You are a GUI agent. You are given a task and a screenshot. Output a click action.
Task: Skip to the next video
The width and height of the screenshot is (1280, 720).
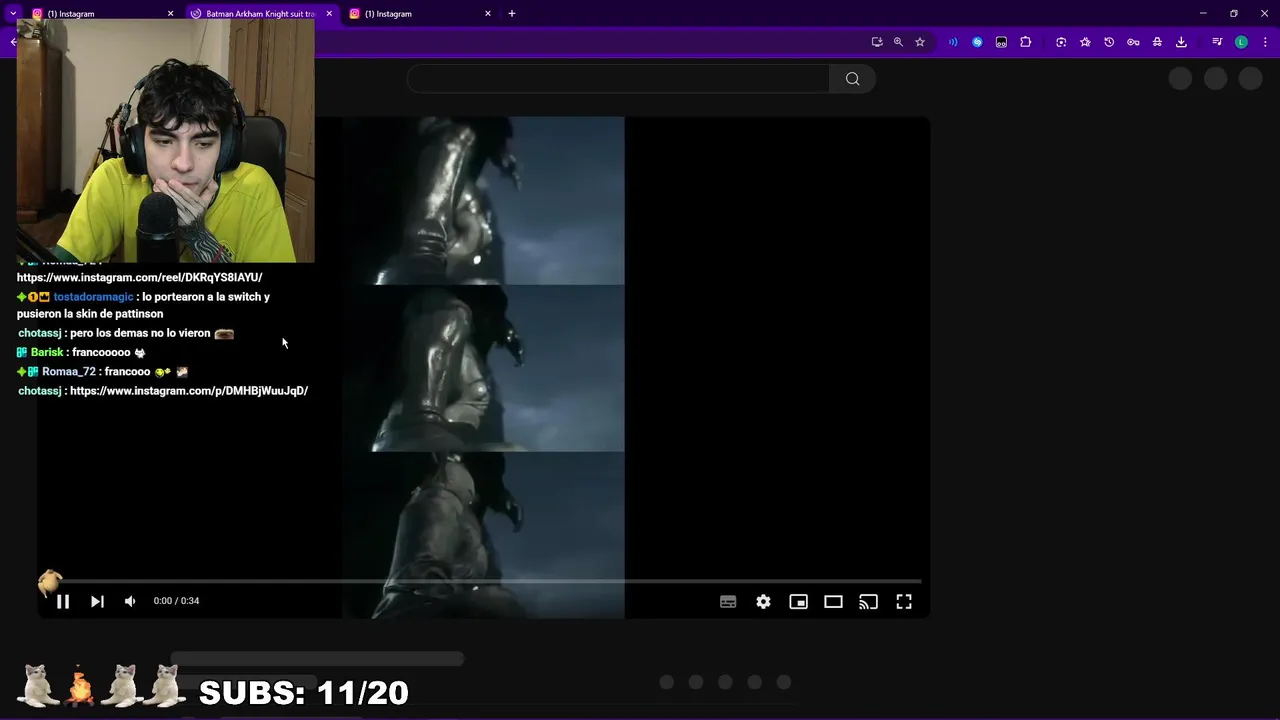click(97, 601)
